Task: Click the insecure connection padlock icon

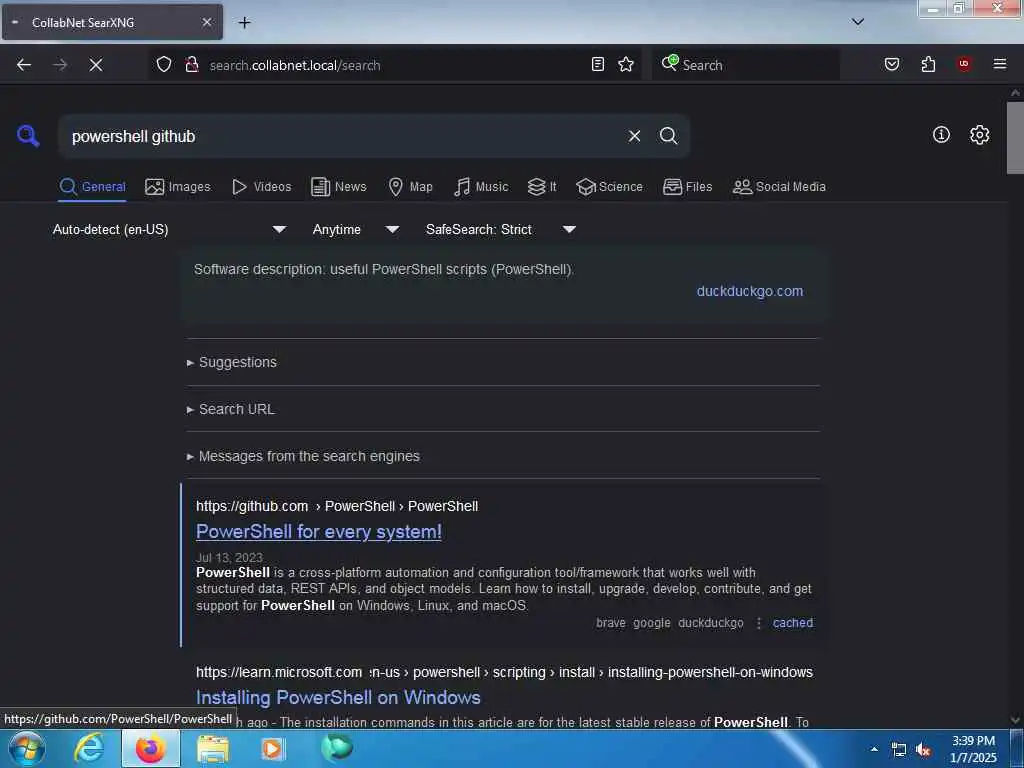Action: (x=191, y=64)
